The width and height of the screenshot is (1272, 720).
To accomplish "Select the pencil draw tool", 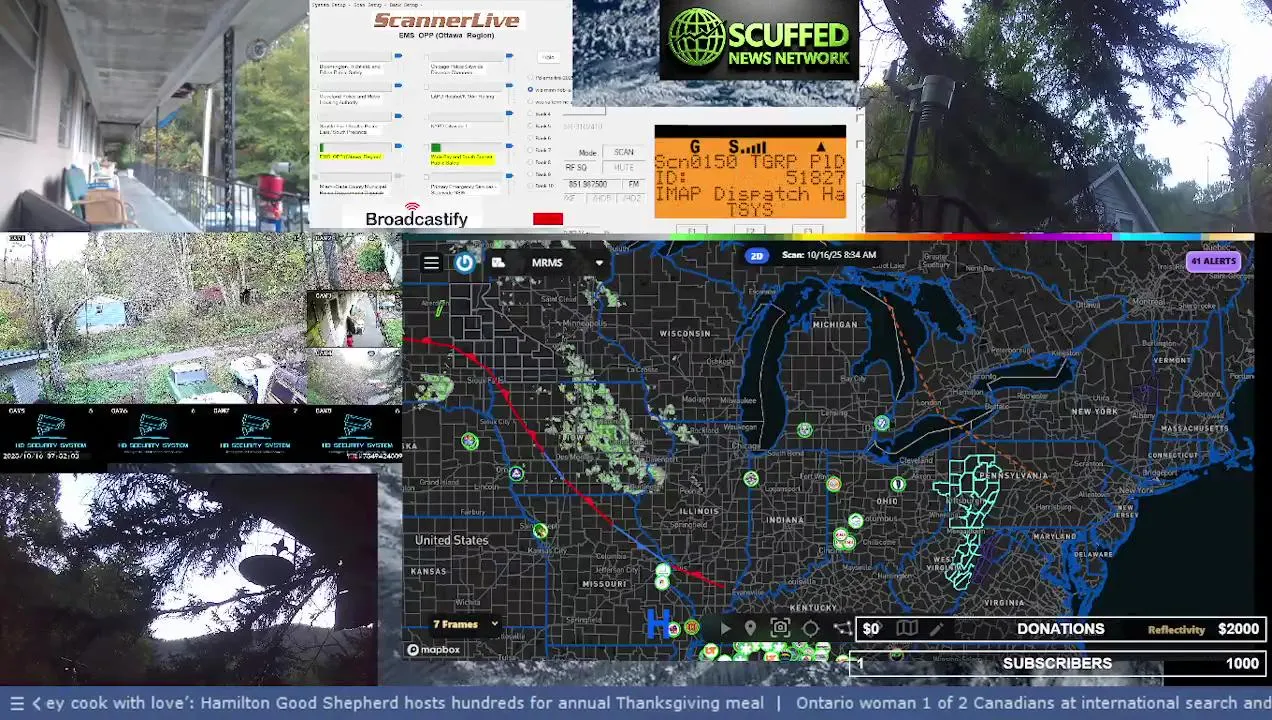I will (936, 628).
